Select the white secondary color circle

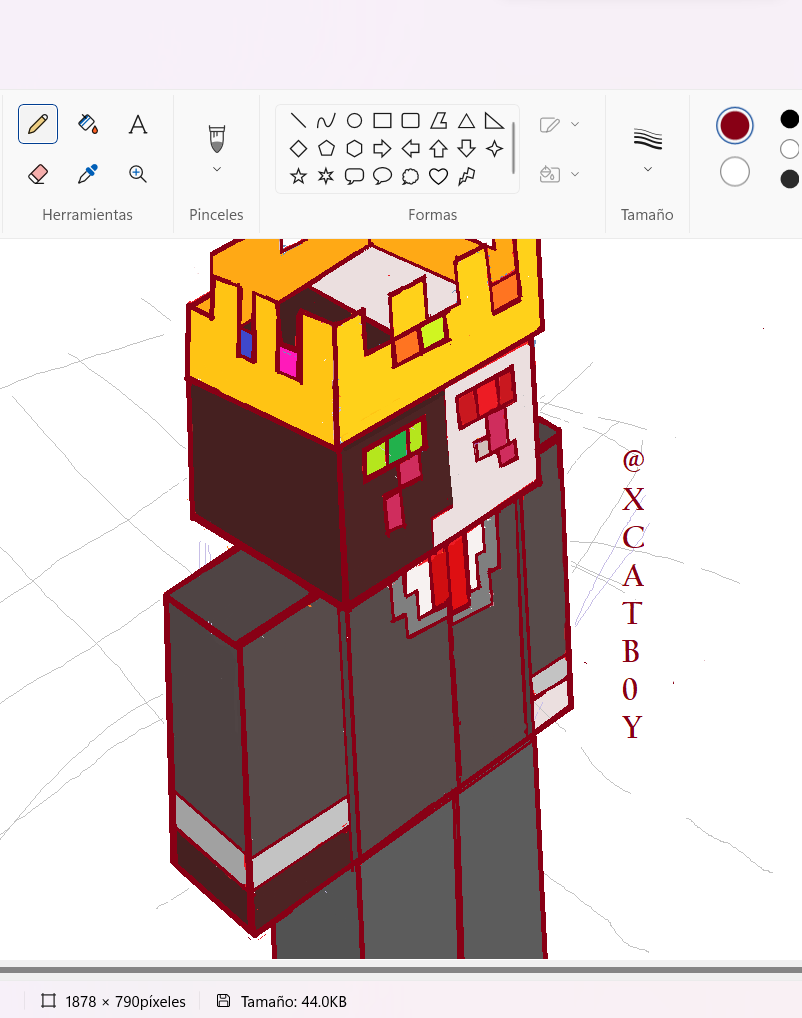734,172
